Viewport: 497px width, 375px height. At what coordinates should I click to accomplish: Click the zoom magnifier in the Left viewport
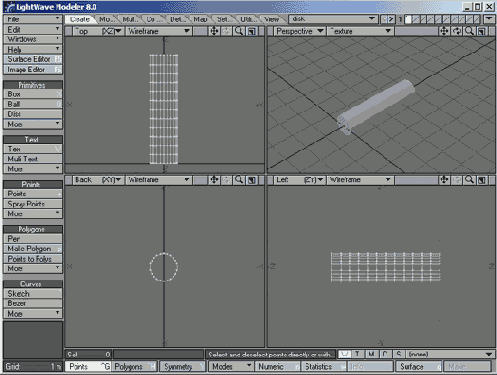point(469,180)
